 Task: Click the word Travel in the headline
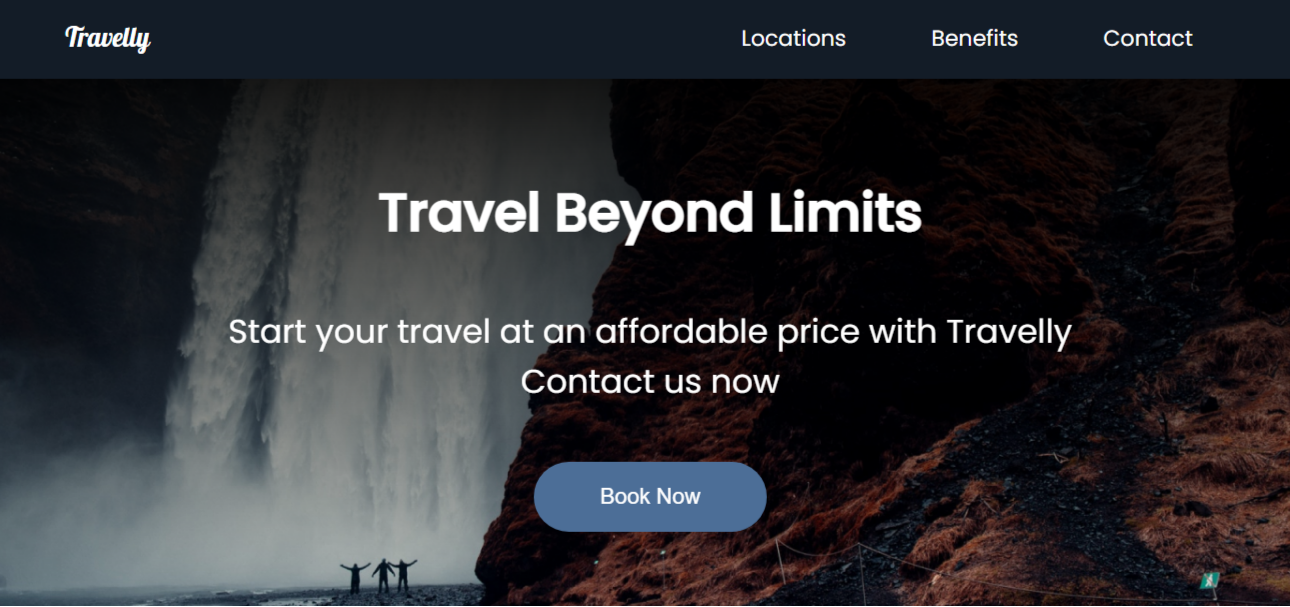coord(459,212)
